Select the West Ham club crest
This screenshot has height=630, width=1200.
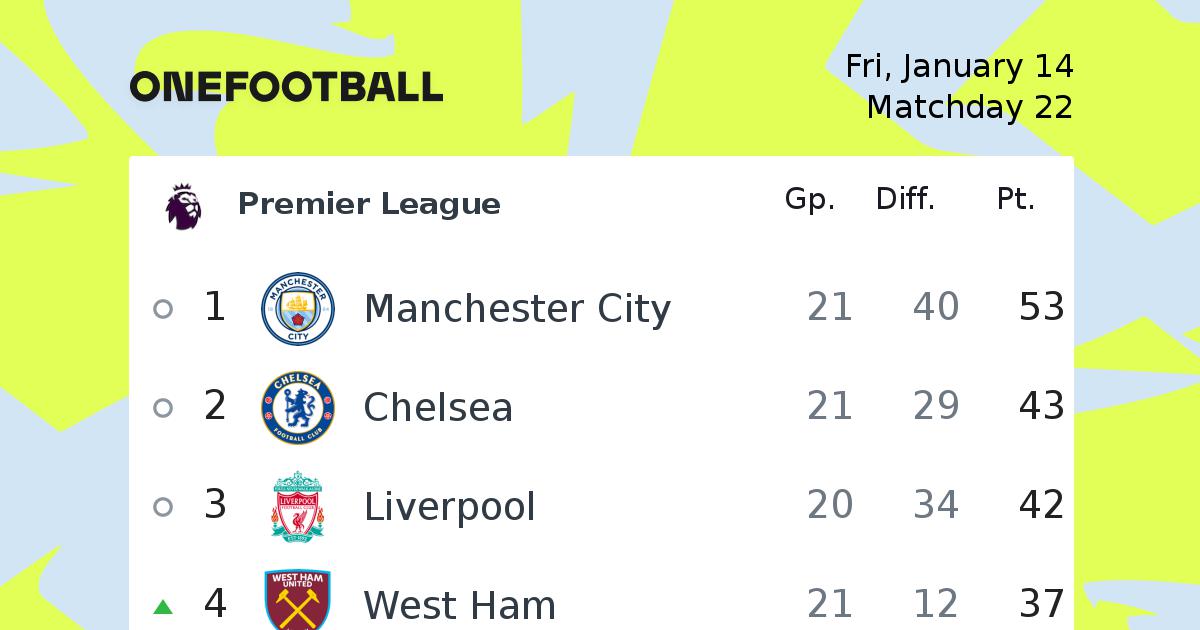(x=298, y=600)
